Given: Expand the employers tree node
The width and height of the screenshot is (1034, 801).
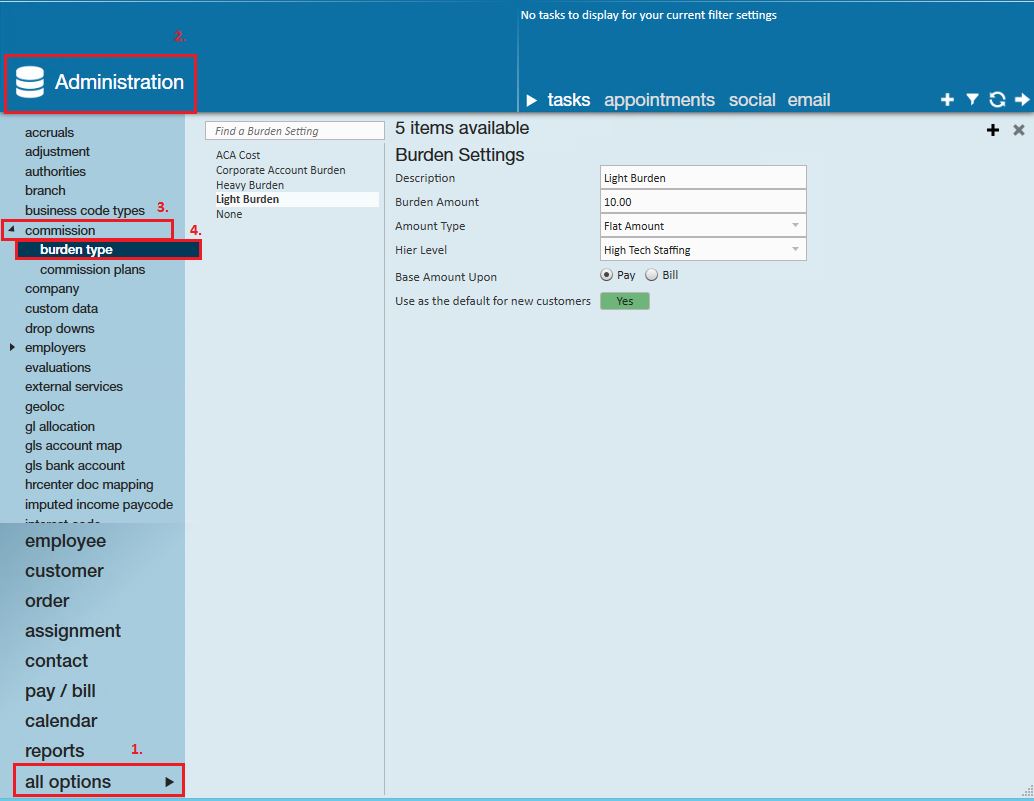Looking at the screenshot, I should (12, 347).
